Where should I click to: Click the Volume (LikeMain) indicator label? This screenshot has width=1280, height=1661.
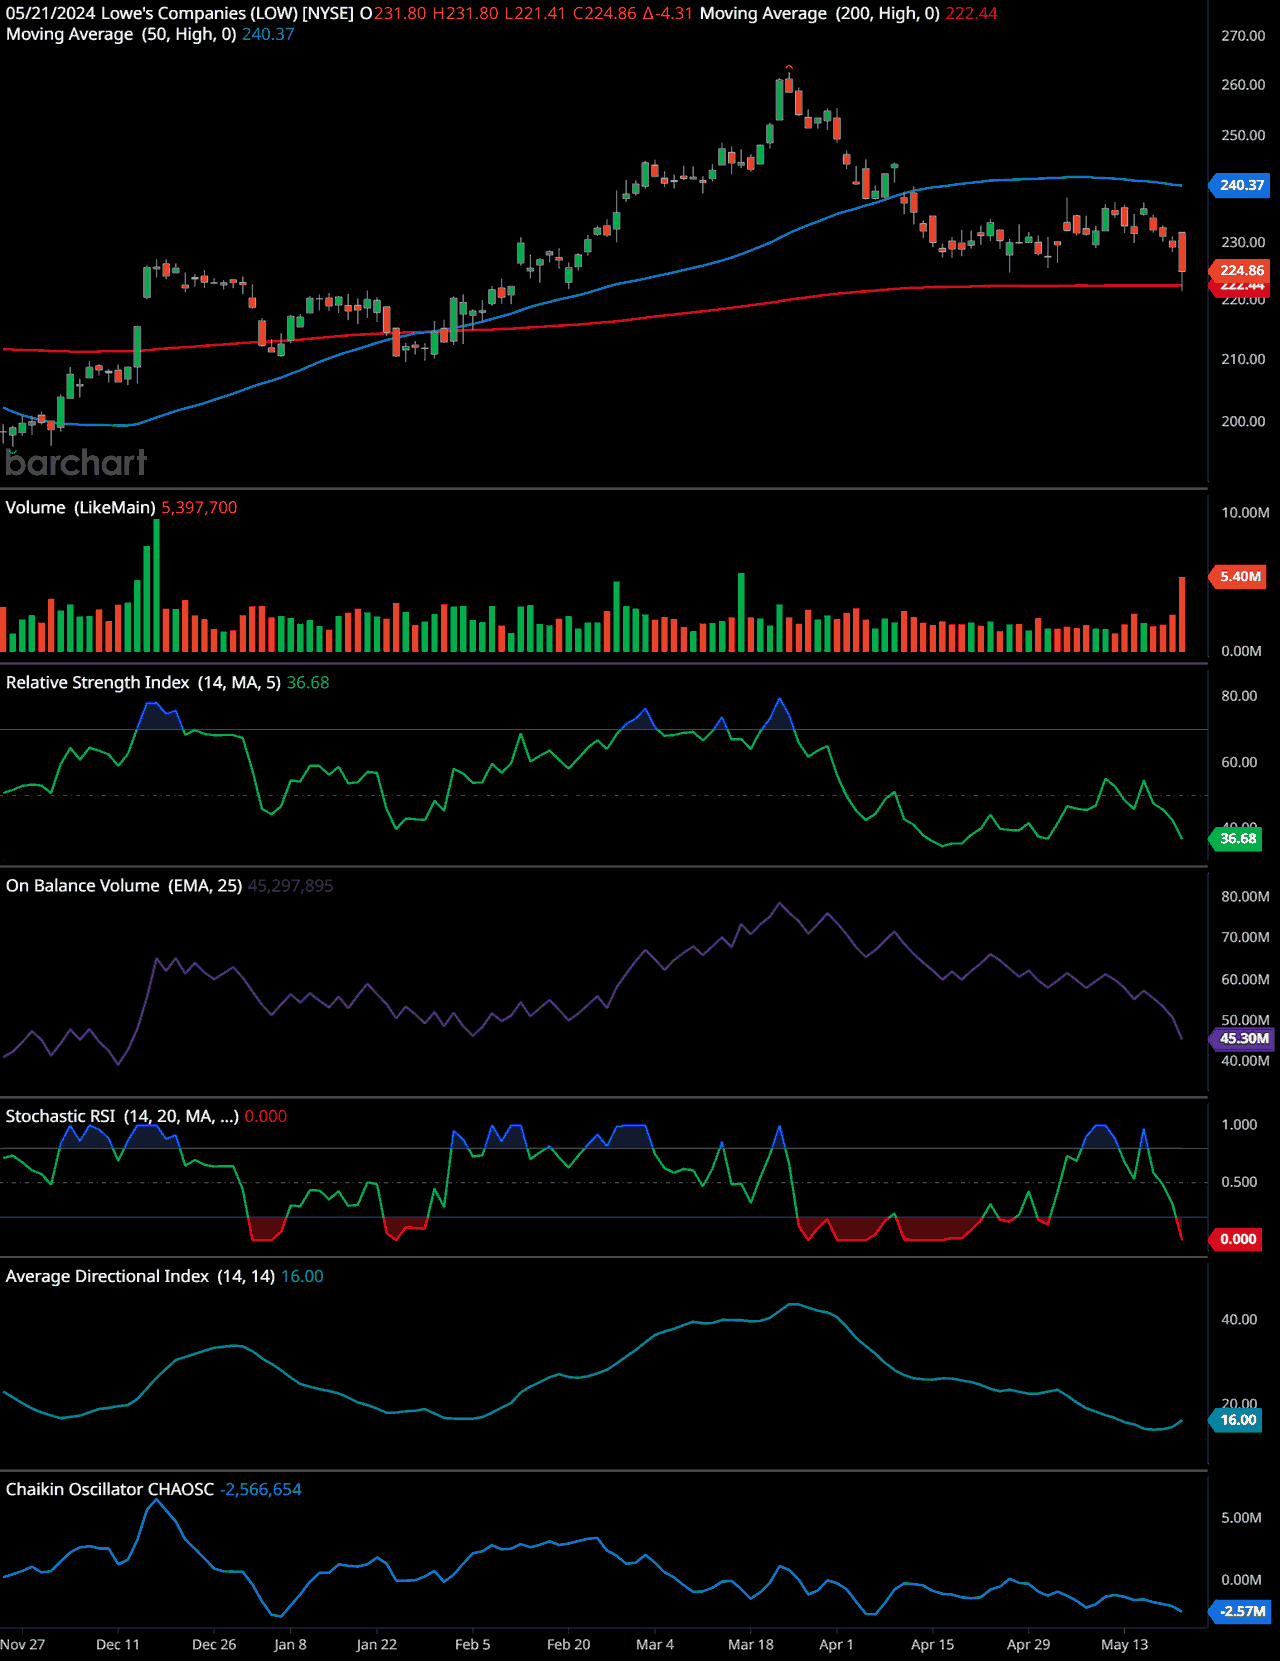pyautogui.click(x=80, y=508)
